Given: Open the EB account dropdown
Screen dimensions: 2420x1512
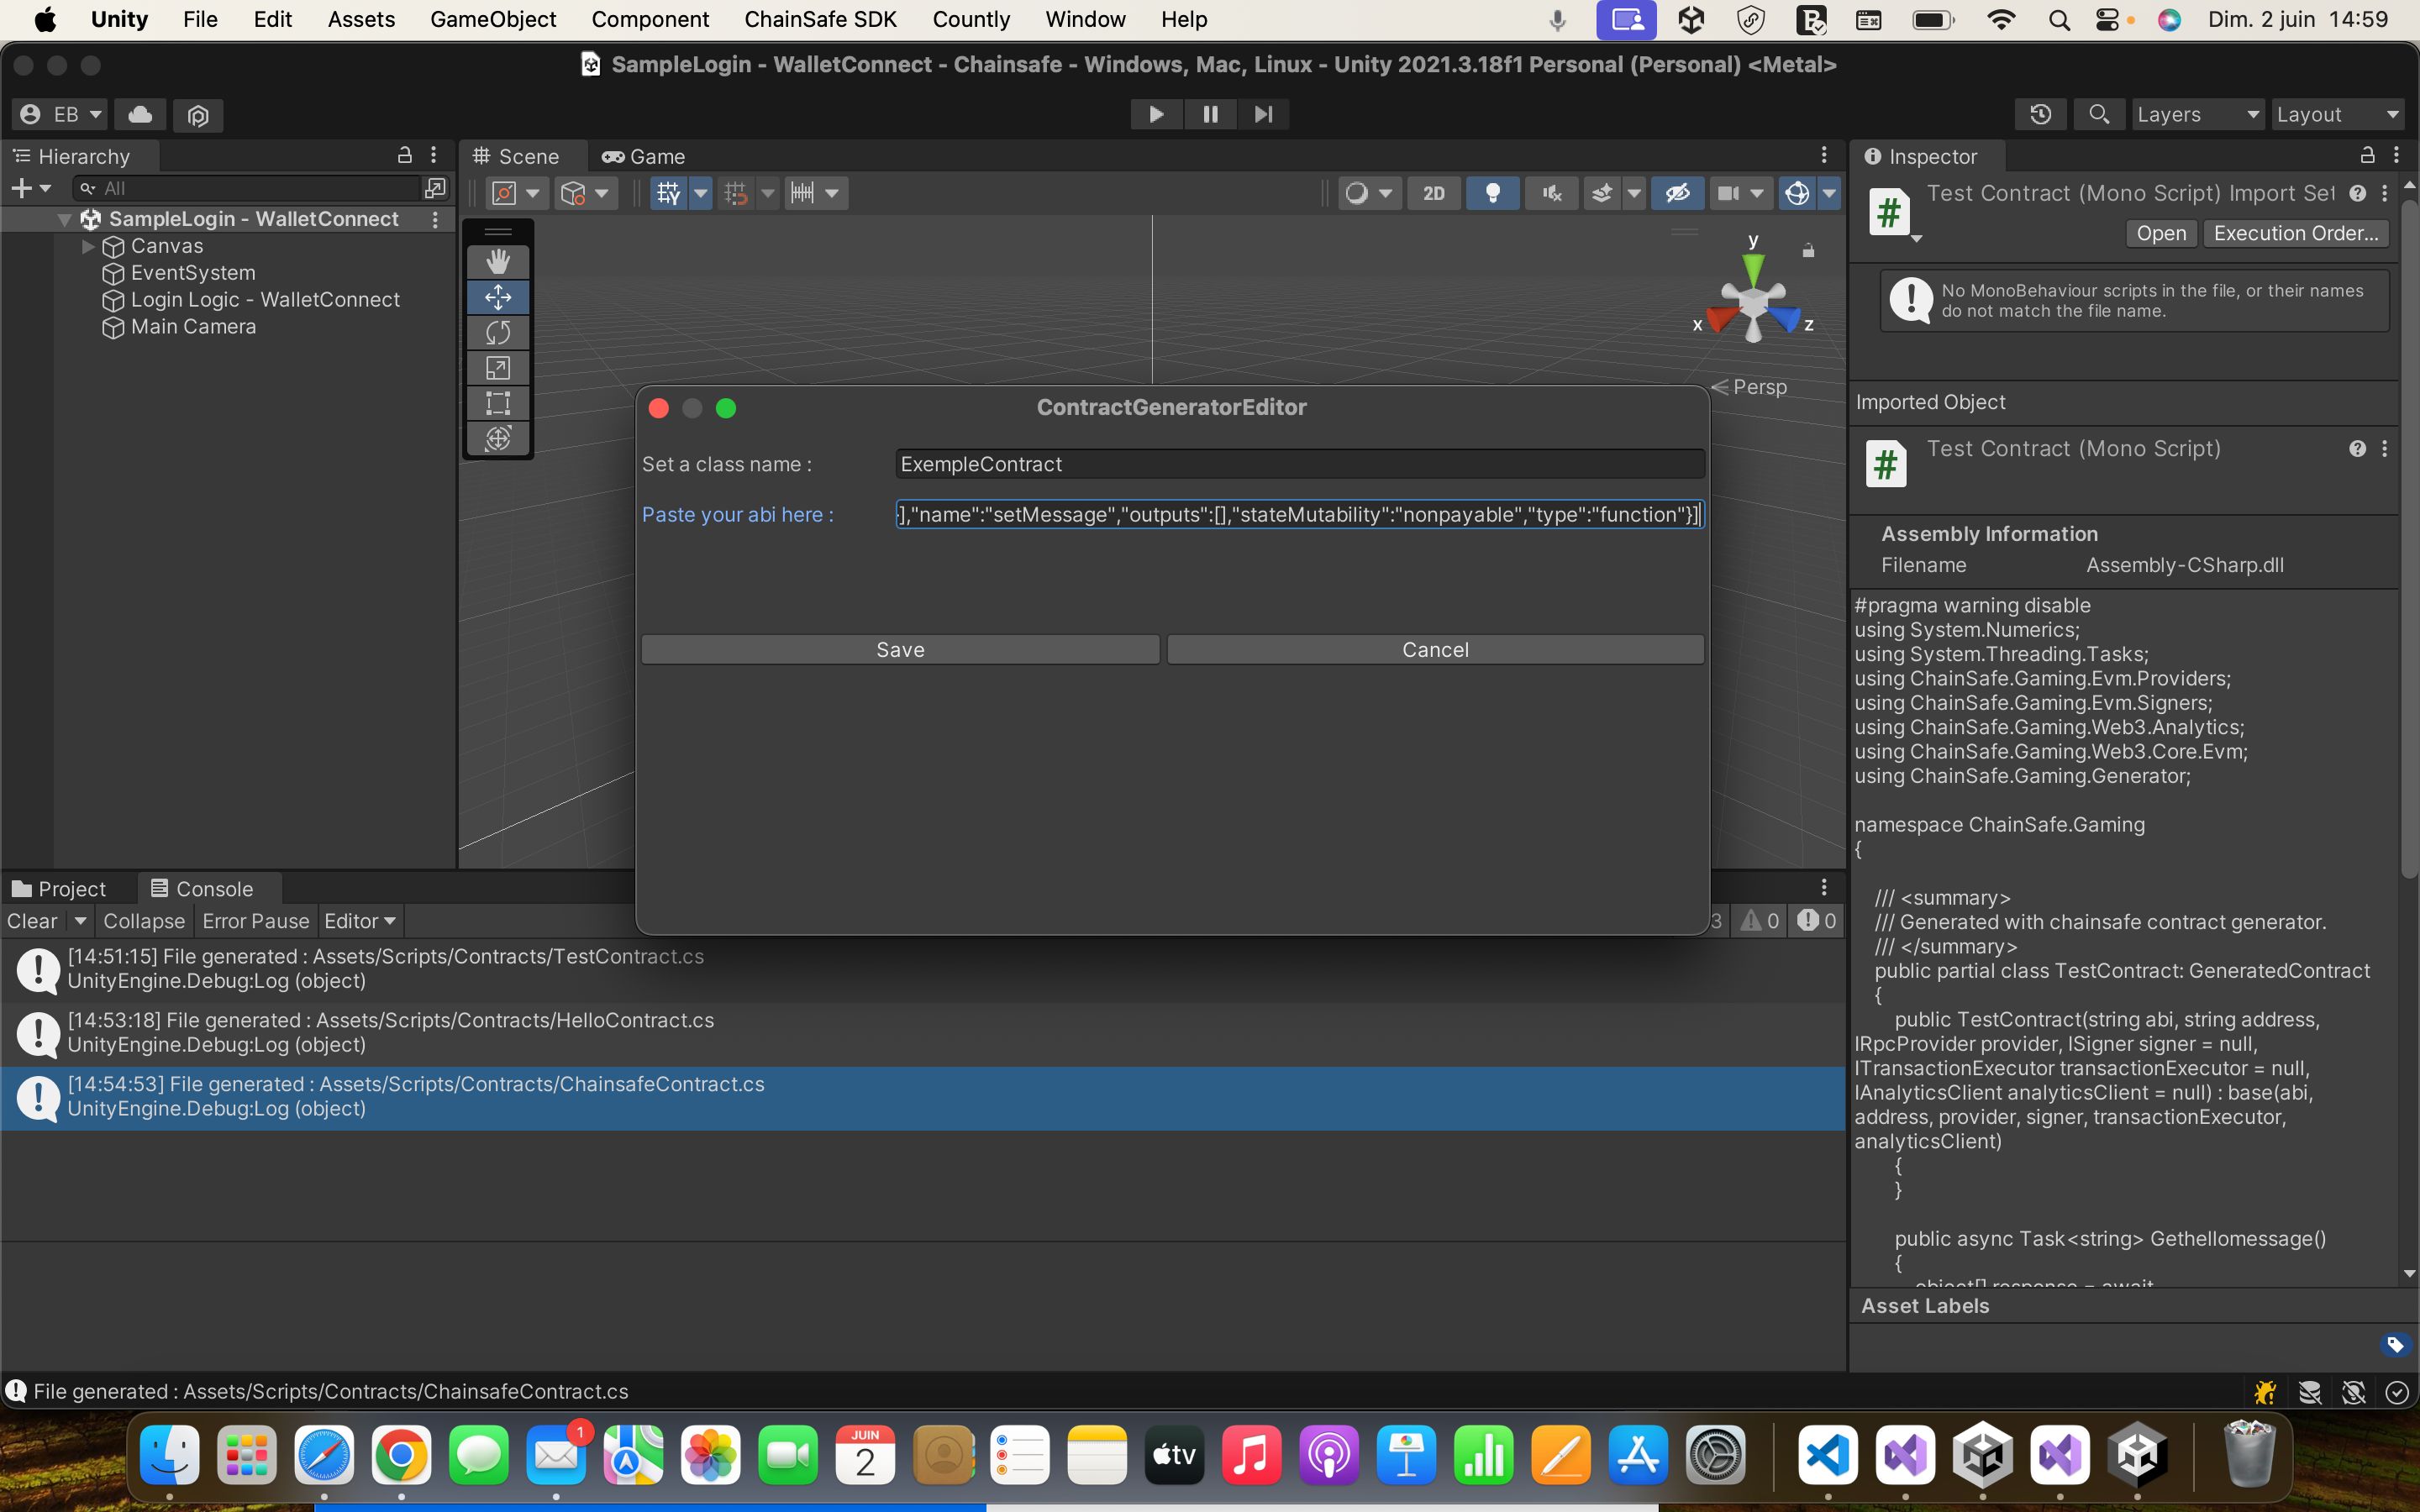Looking at the screenshot, I should point(61,115).
